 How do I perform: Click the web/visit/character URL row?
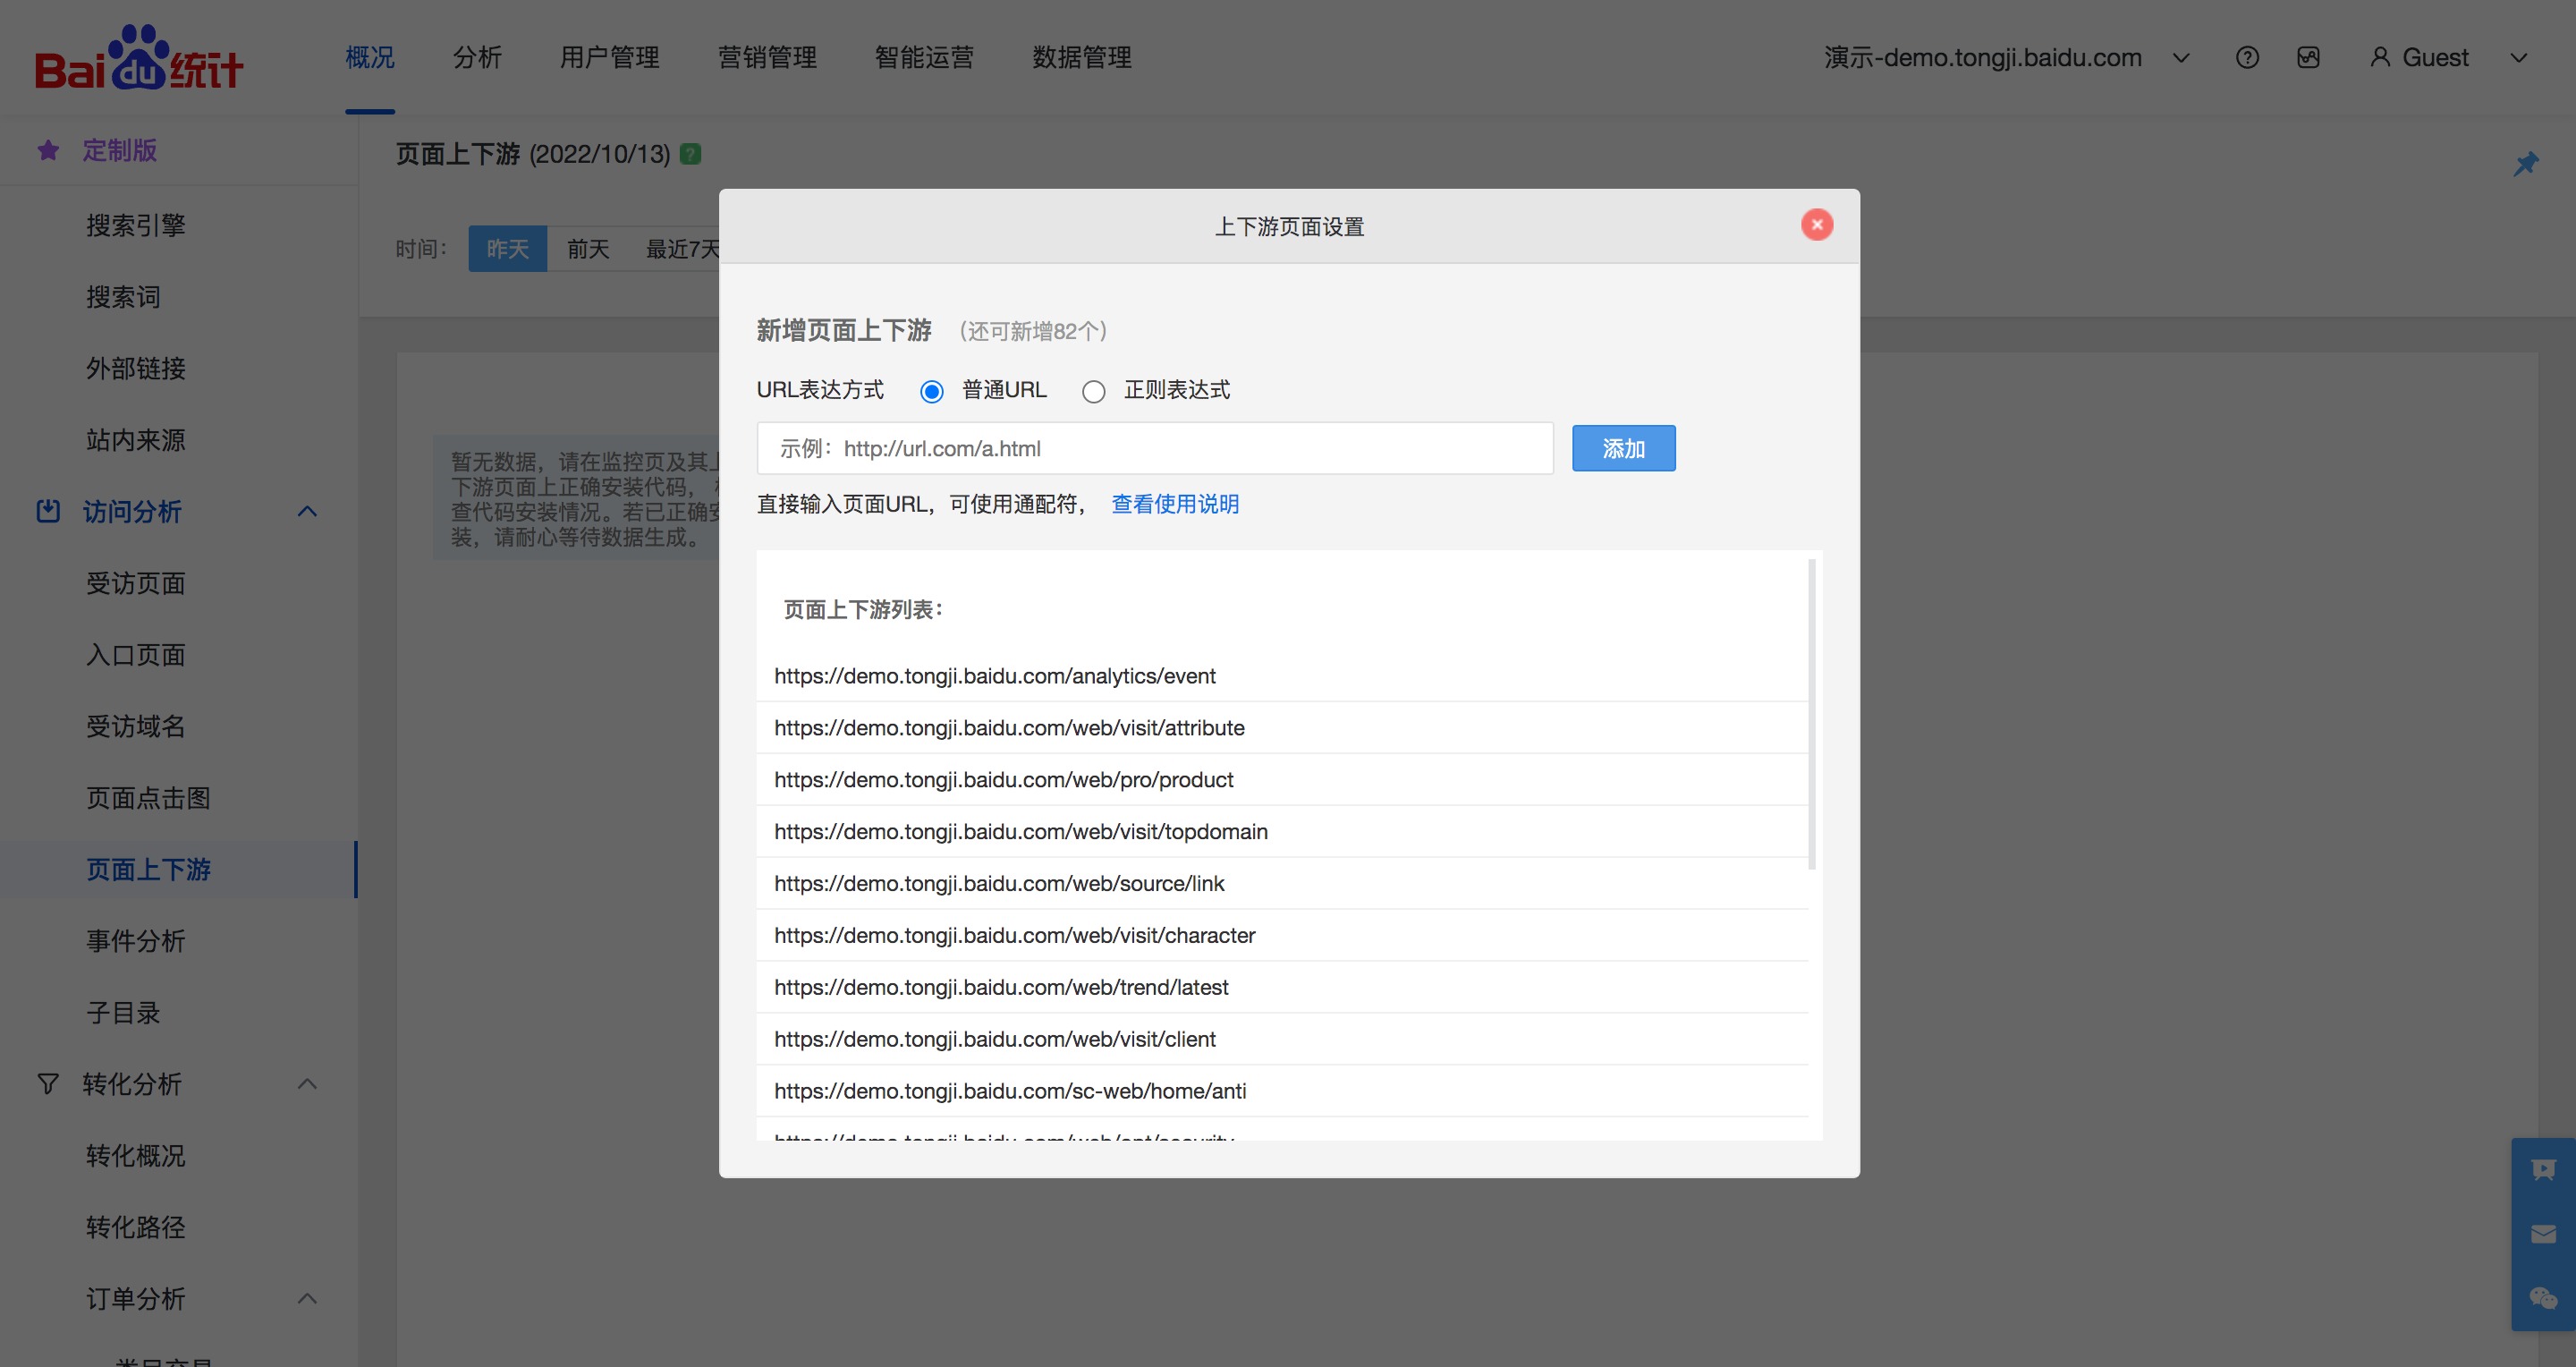tap(1282, 936)
